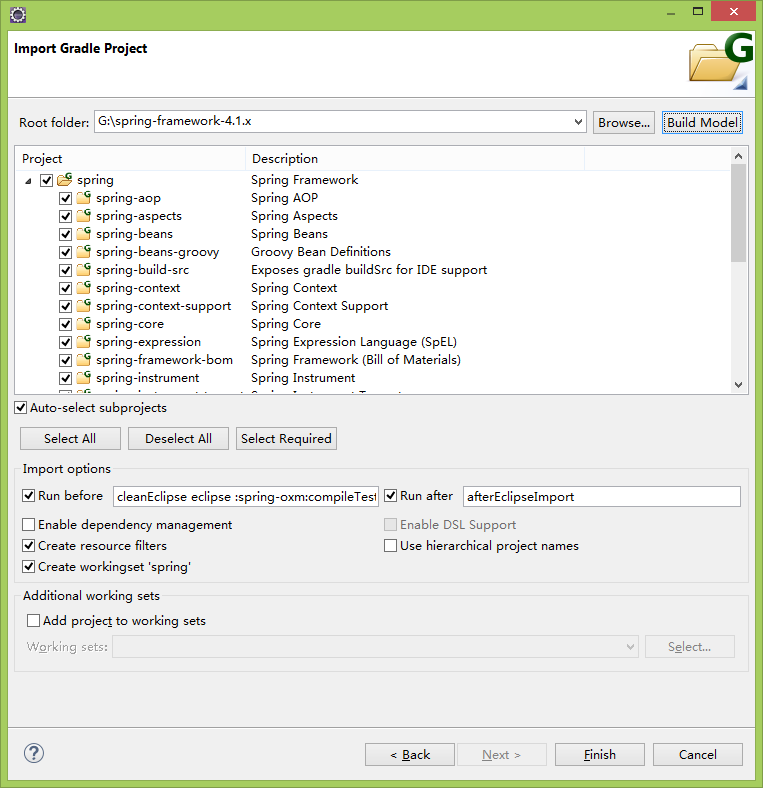
Task: Click the Back button
Action: point(410,755)
